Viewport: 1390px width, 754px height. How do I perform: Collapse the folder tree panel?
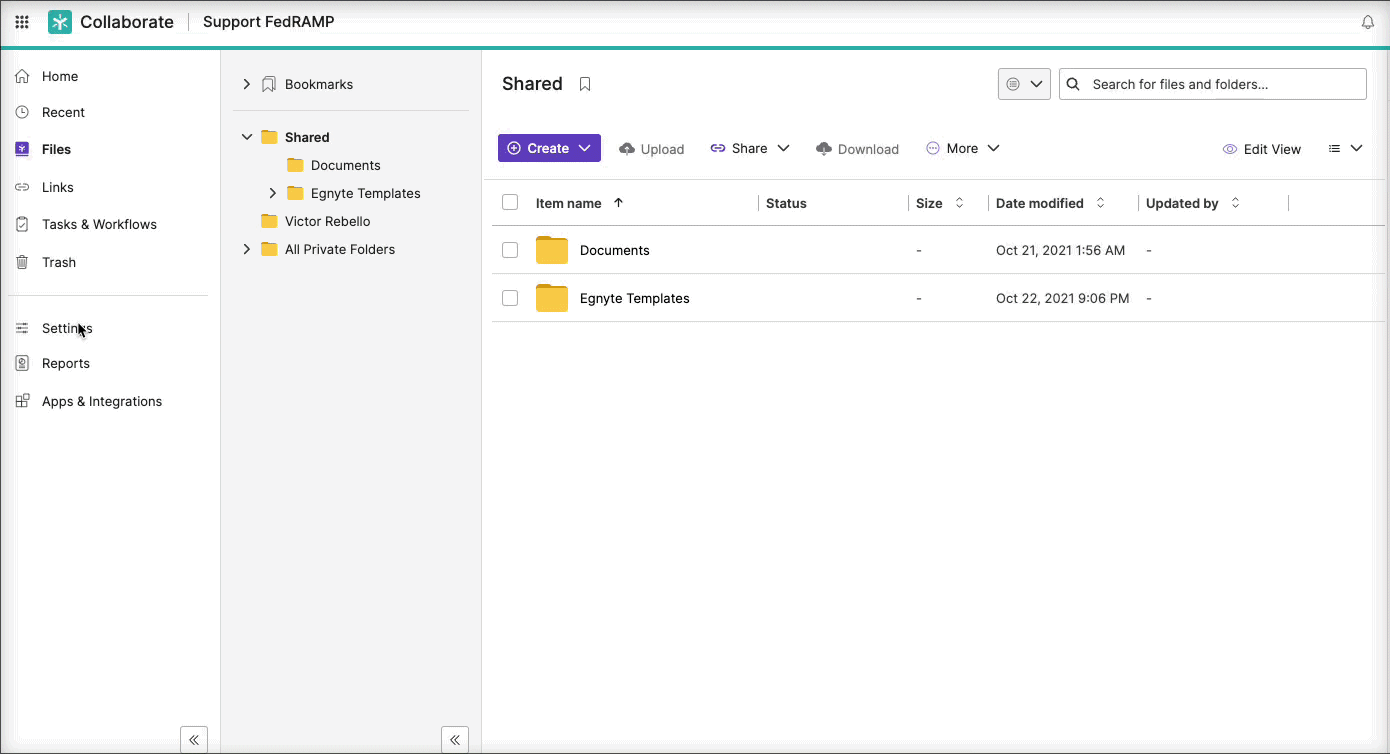point(455,740)
